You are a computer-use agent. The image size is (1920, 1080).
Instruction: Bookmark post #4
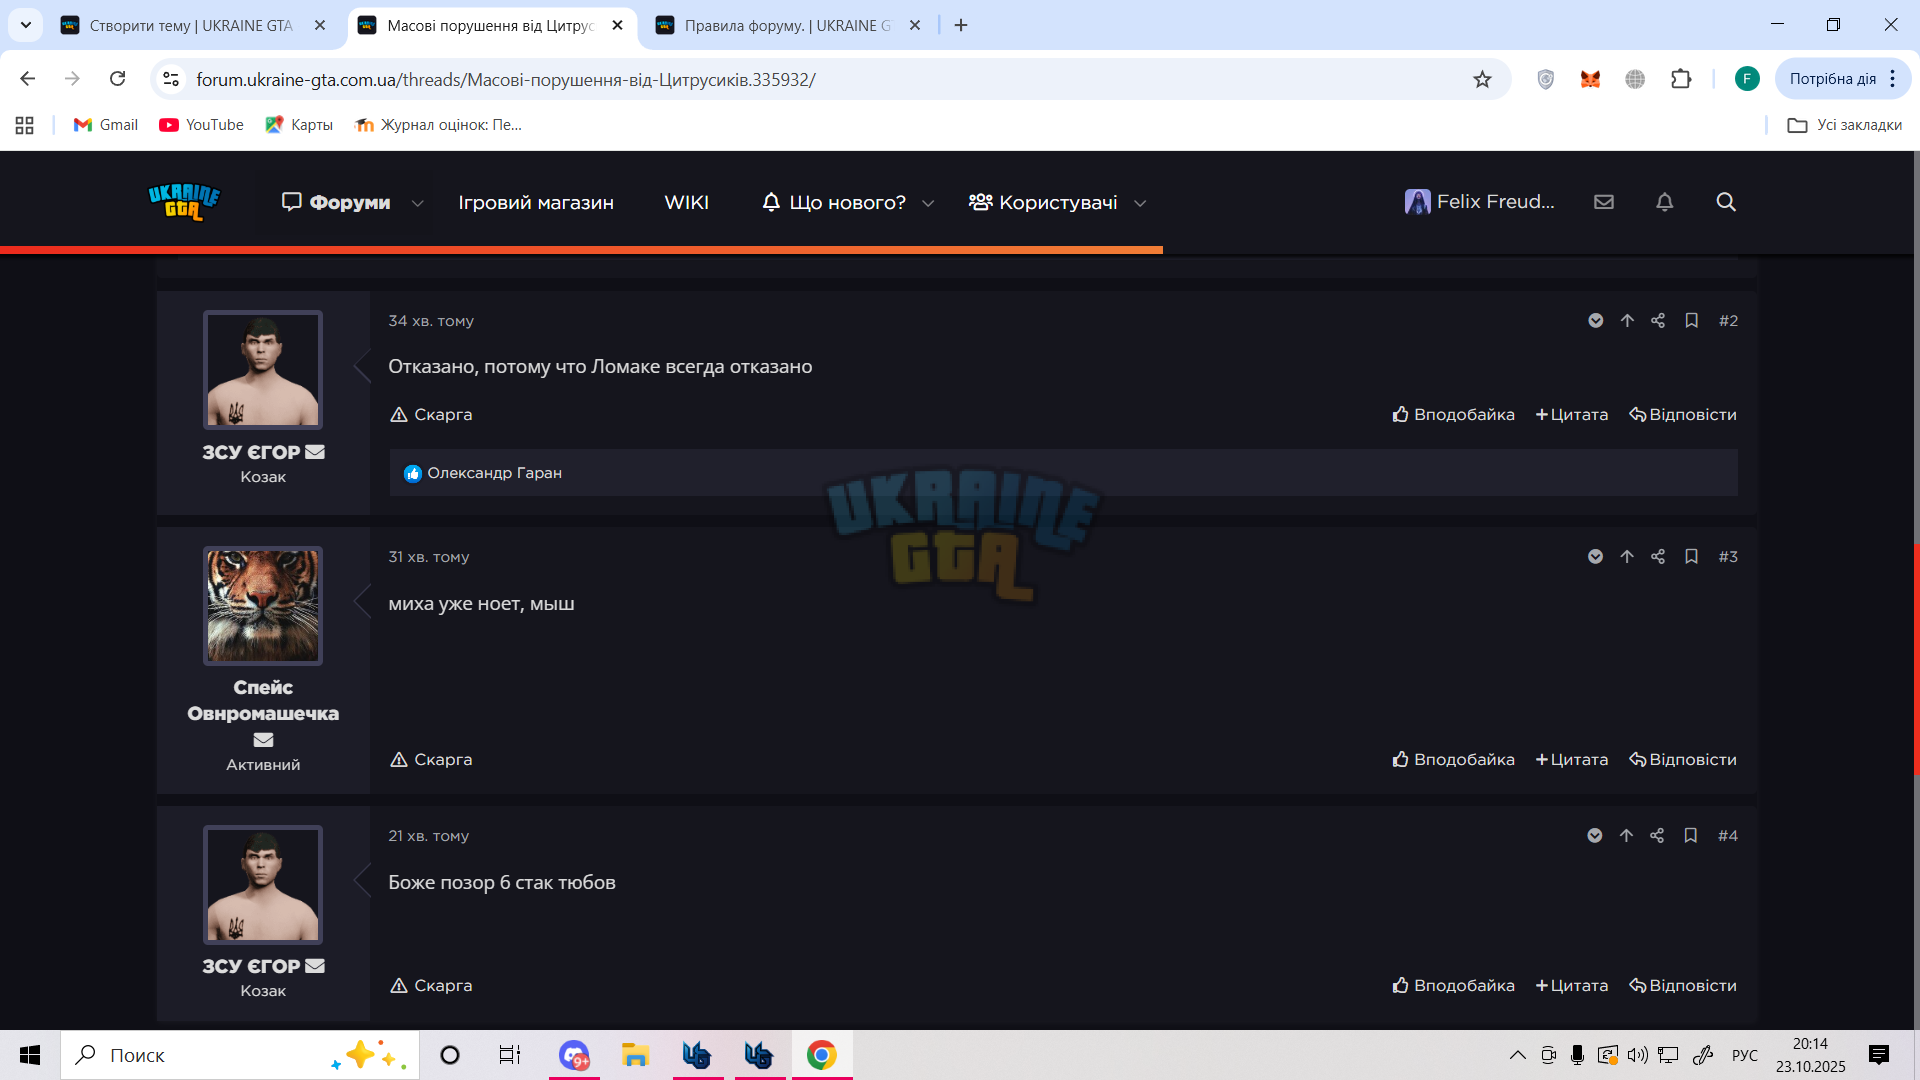pyautogui.click(x=1690, y=835)
